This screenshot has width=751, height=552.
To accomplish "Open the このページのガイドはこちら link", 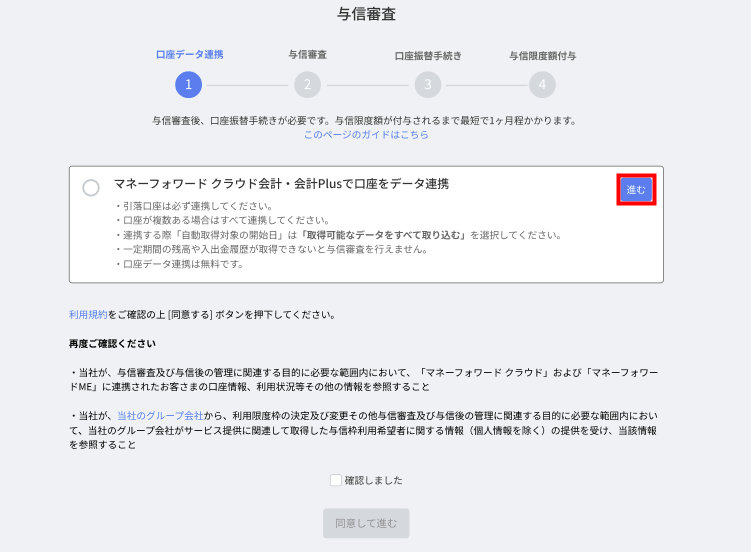I will click(x=366, y=134).
